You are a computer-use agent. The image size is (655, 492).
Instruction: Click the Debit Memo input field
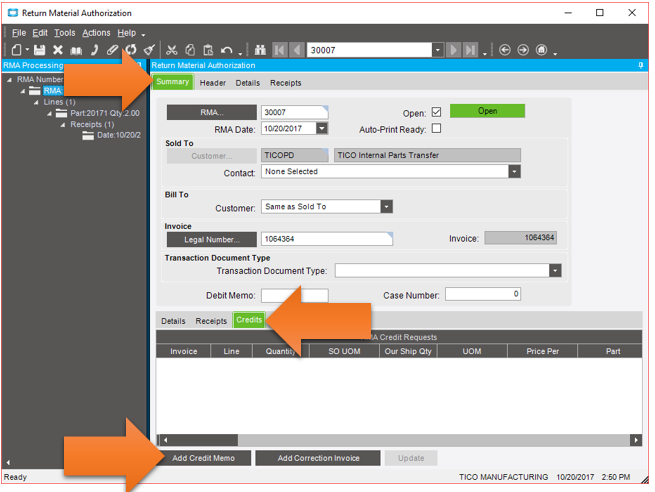click(x=294, y=295)
